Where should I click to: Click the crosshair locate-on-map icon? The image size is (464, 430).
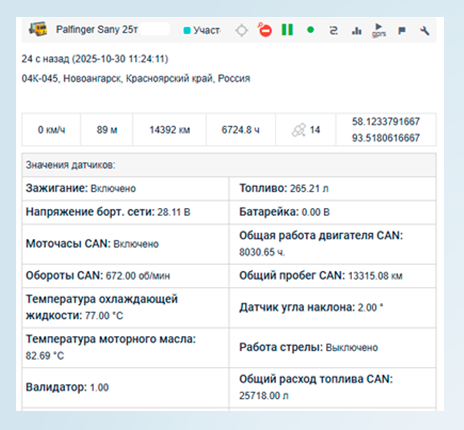(x=242, y=31)
